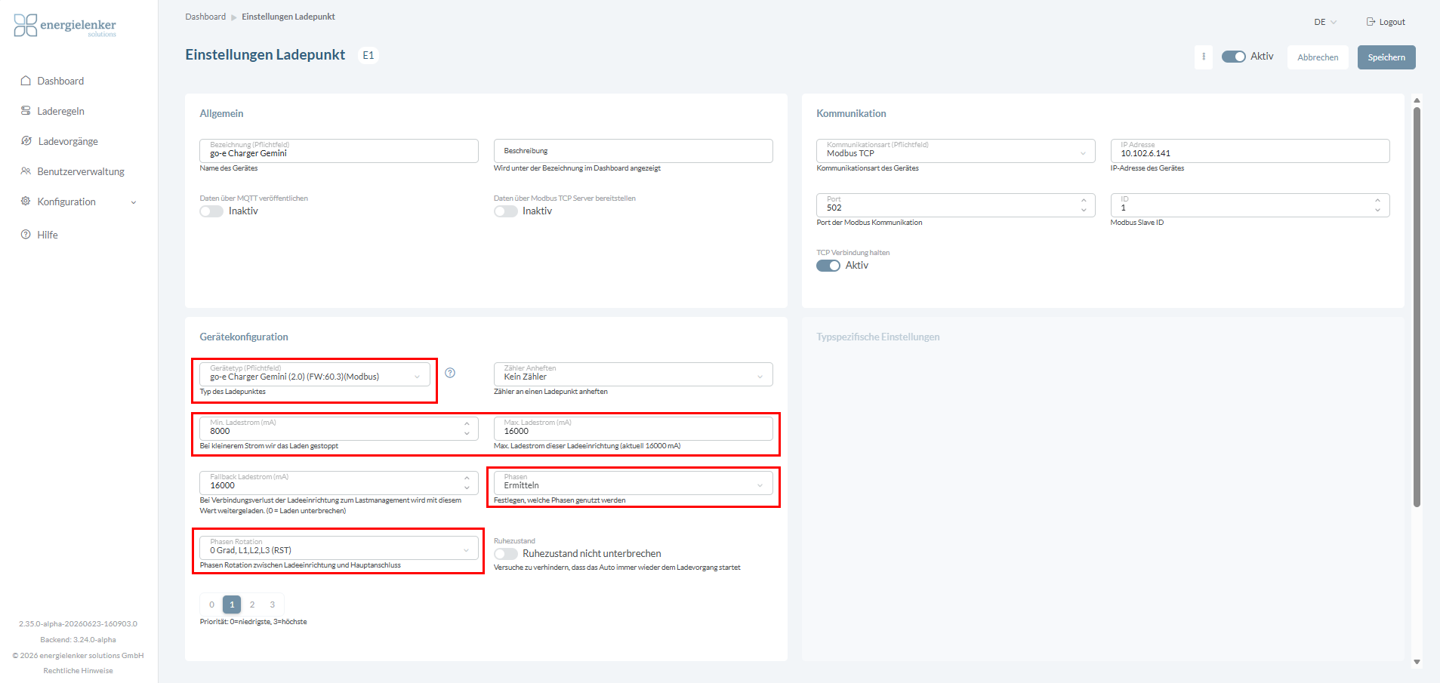The width and height of the screenshot is (1440, 683).
Task: Disable TCP Verbindung halten toggle
Action: tap(828, 266)
